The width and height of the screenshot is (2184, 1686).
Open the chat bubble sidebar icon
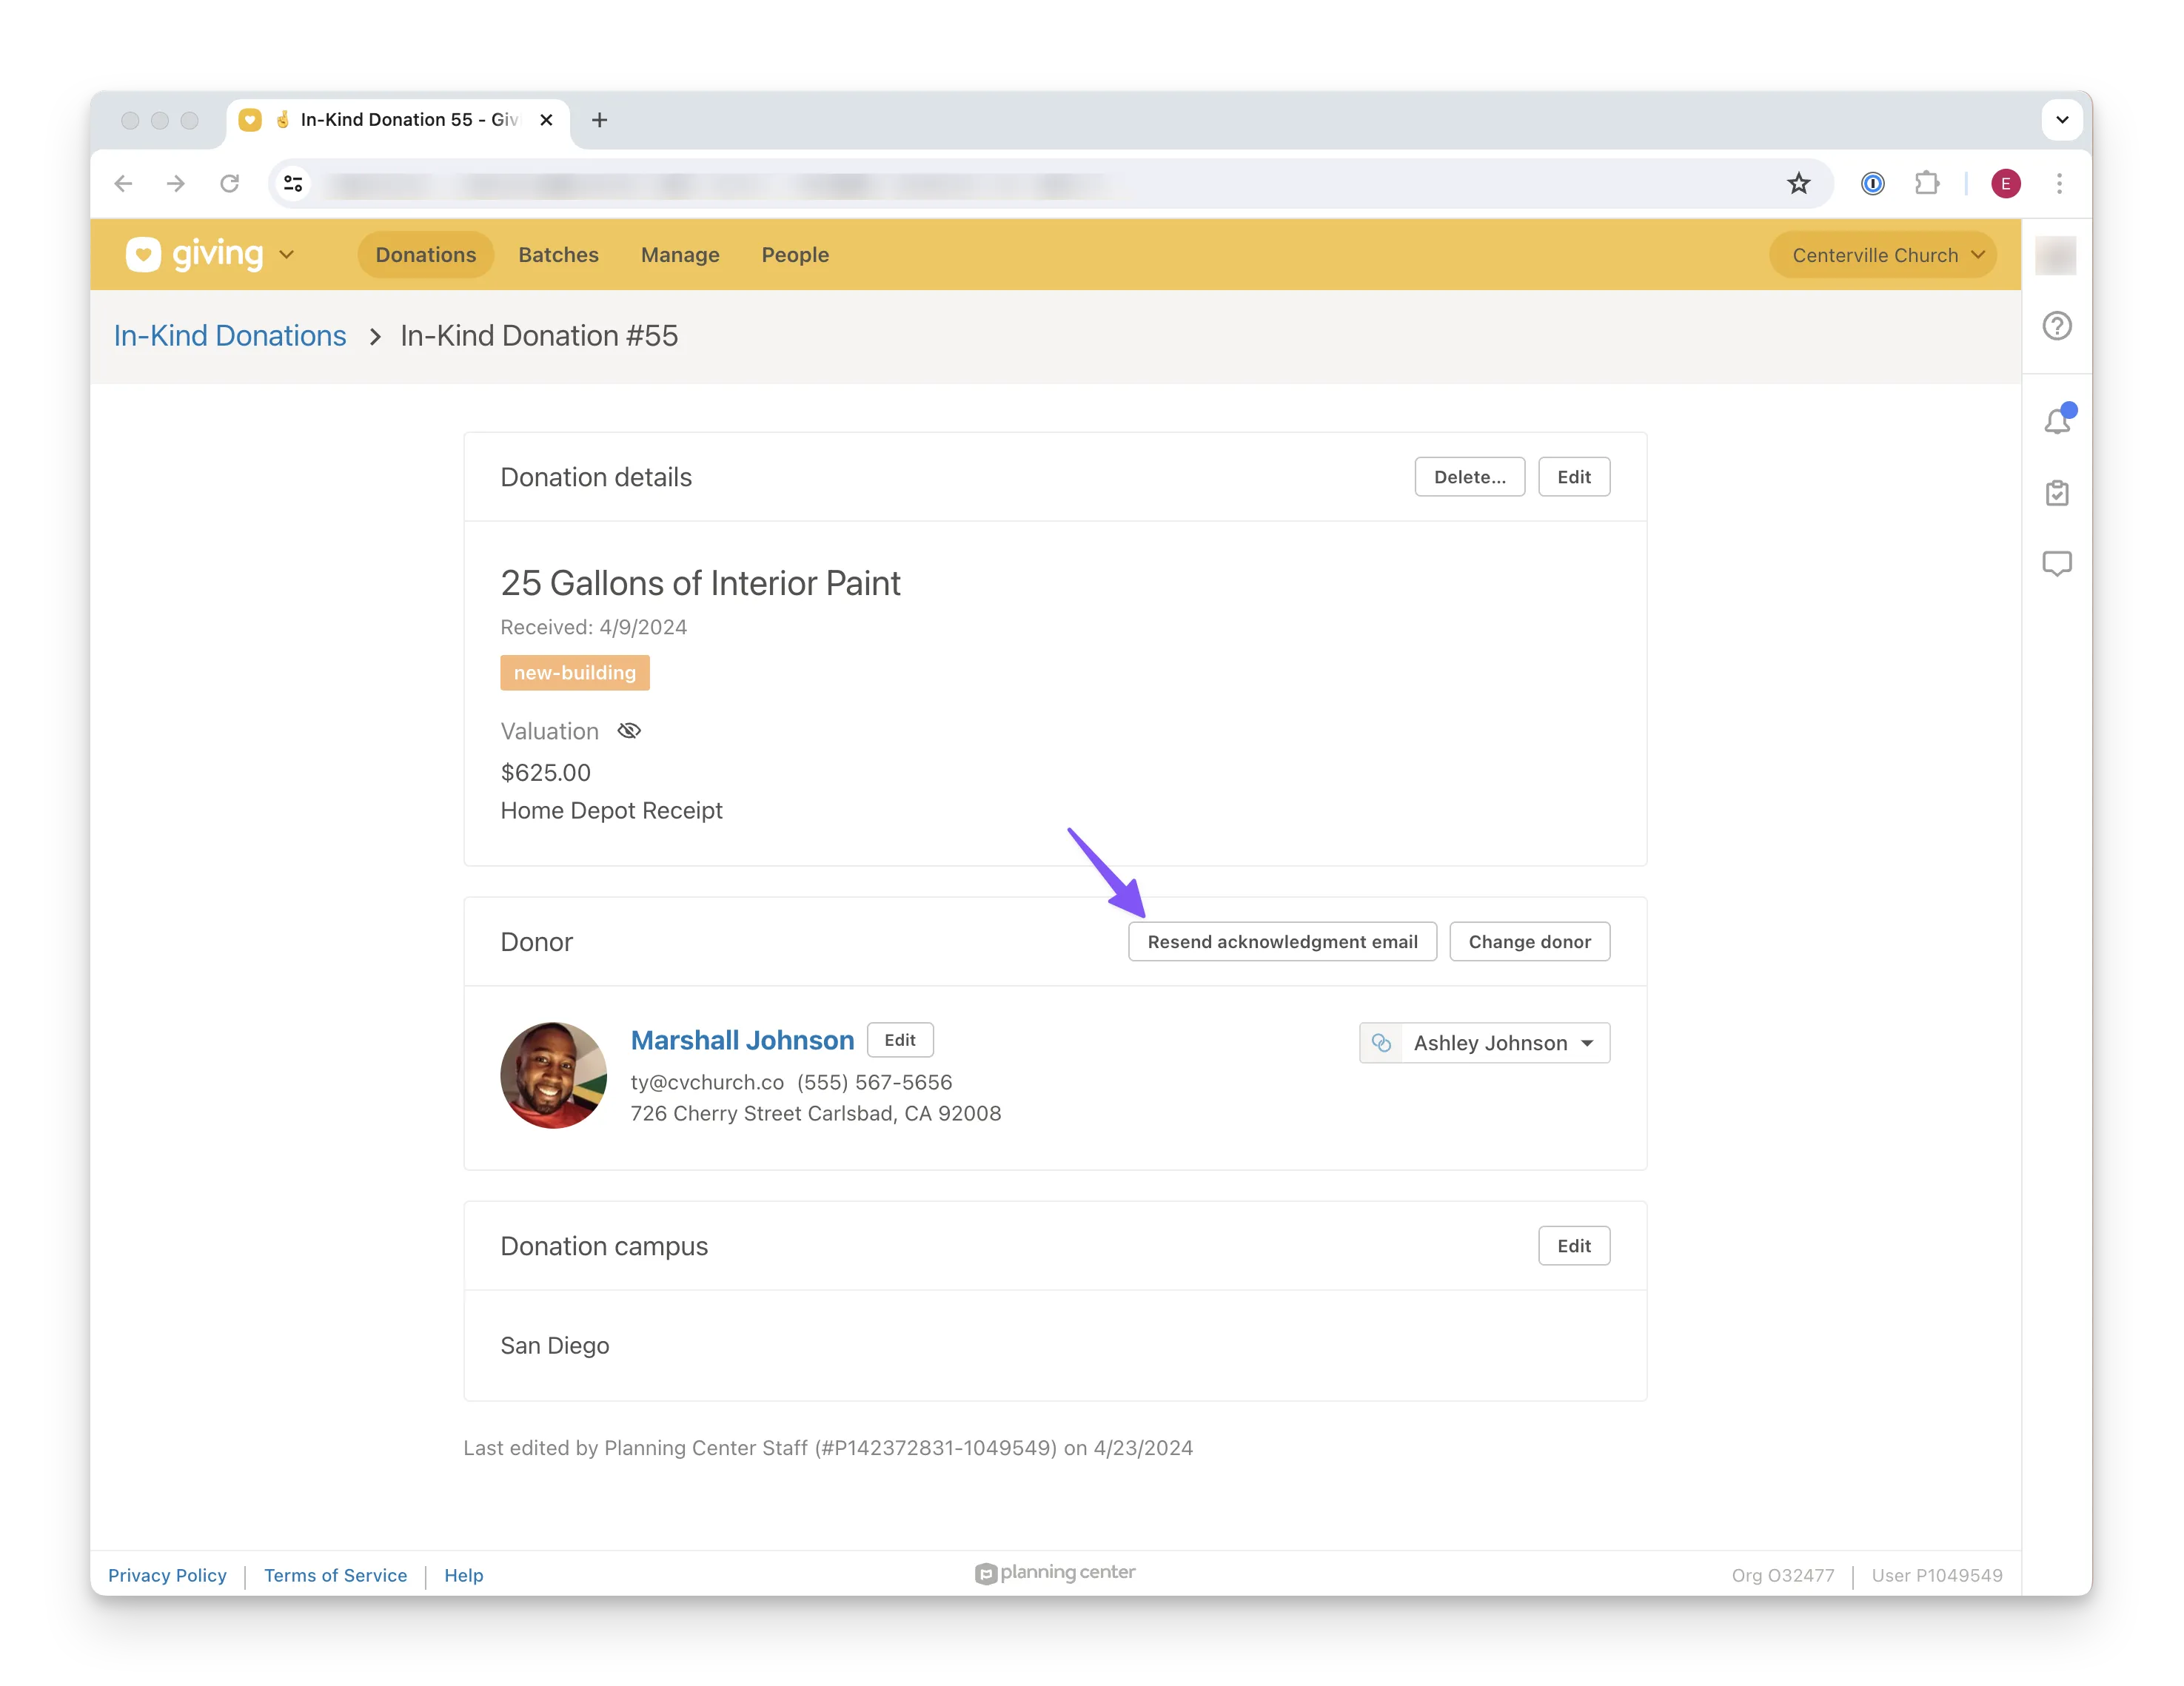2056,564
